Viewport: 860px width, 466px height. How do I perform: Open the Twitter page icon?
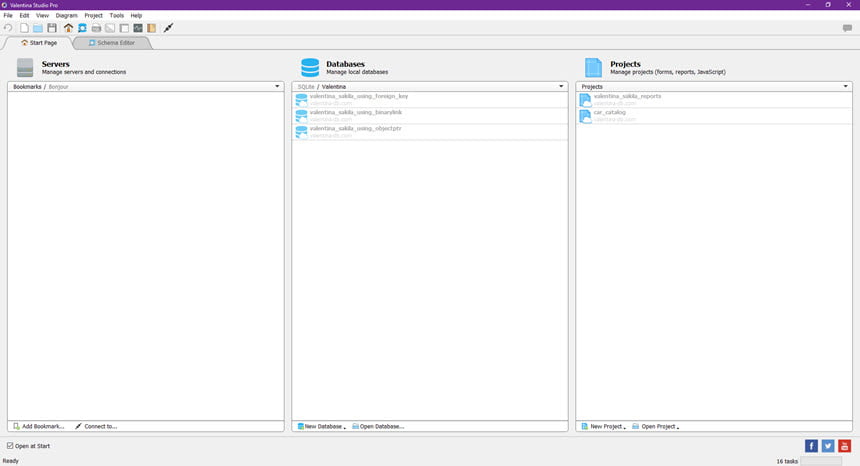(828, 446)
